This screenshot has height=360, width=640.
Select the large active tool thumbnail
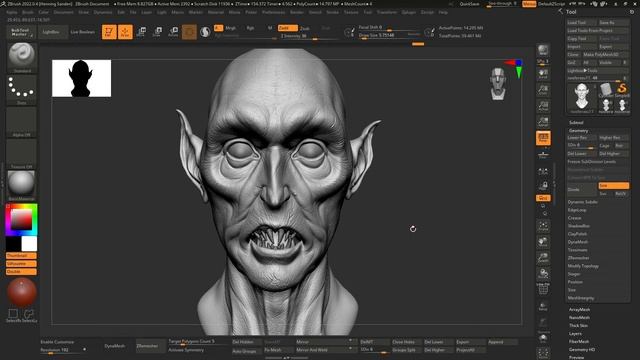click(x=582, y=98)
